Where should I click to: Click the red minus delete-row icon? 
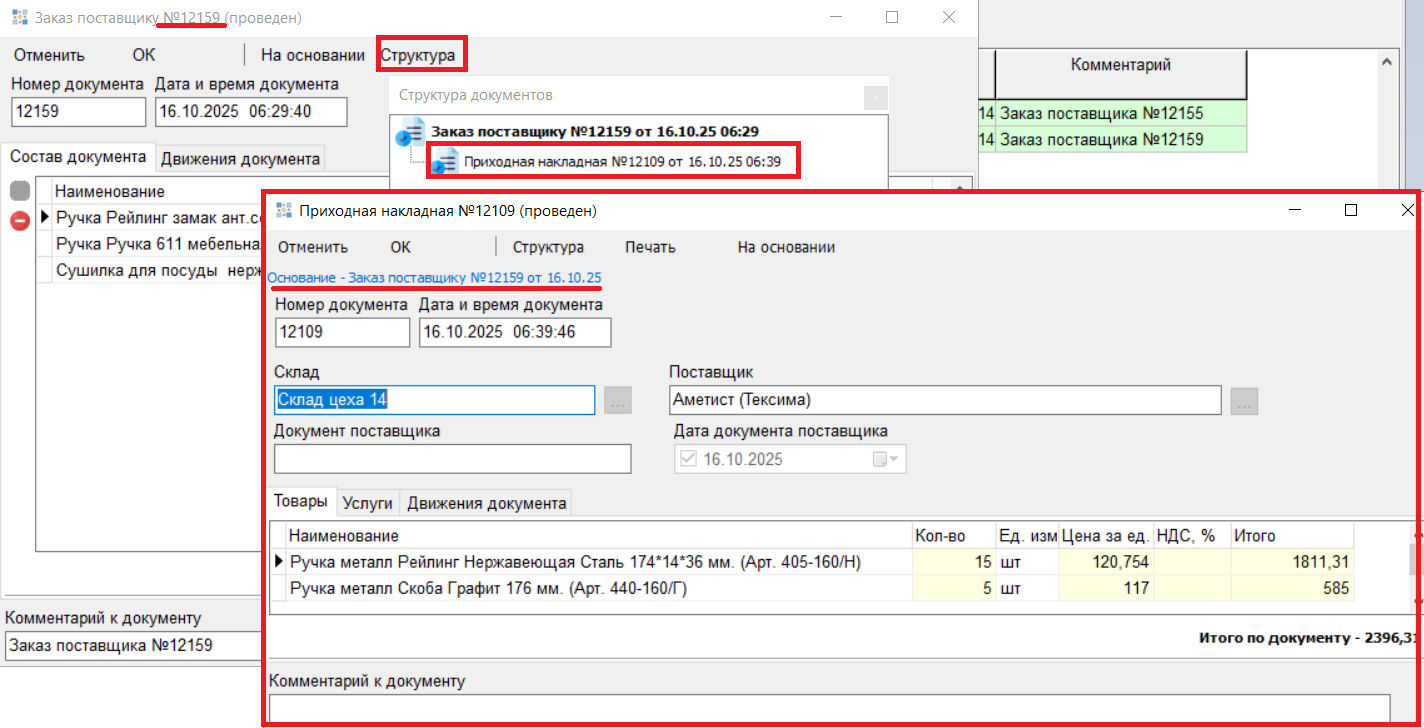pyautogui.click(x=20, y=220)
